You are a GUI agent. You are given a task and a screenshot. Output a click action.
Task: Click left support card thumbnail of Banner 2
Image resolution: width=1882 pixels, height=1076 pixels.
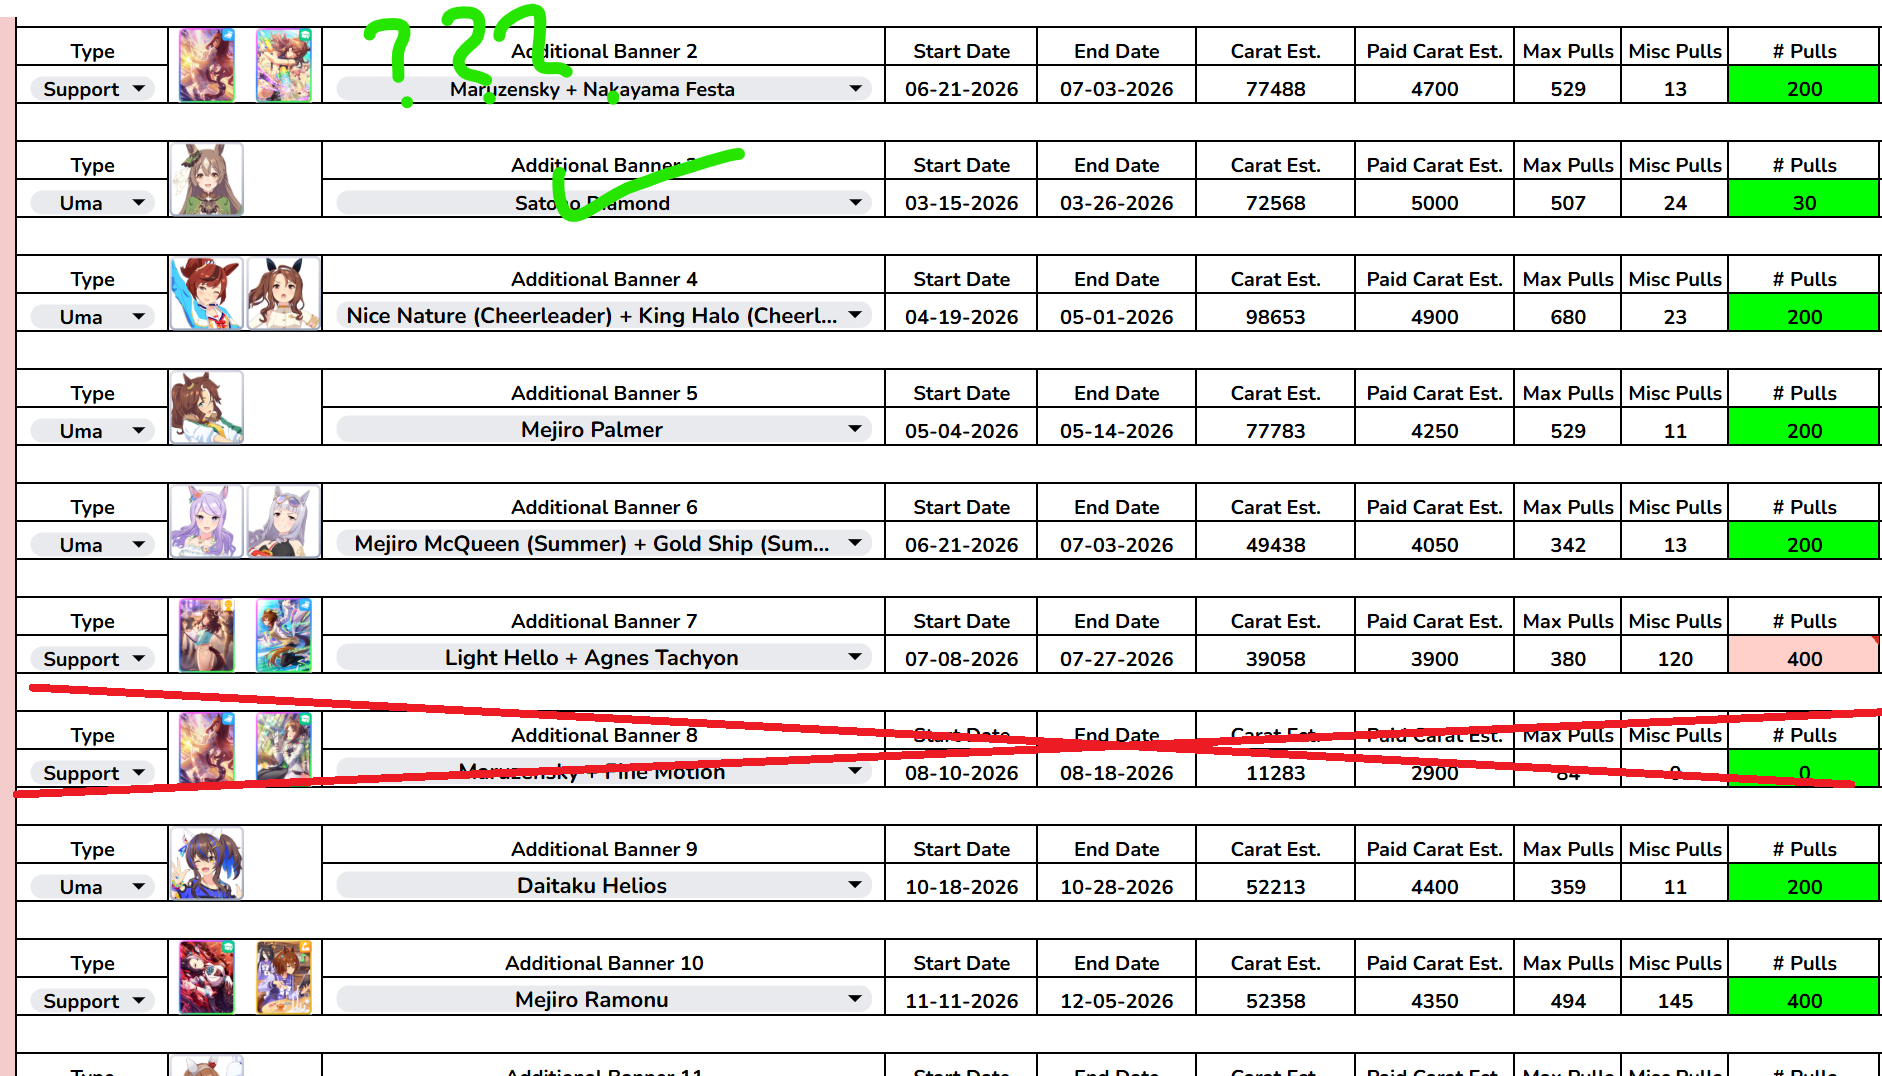(x=207, y=66)
